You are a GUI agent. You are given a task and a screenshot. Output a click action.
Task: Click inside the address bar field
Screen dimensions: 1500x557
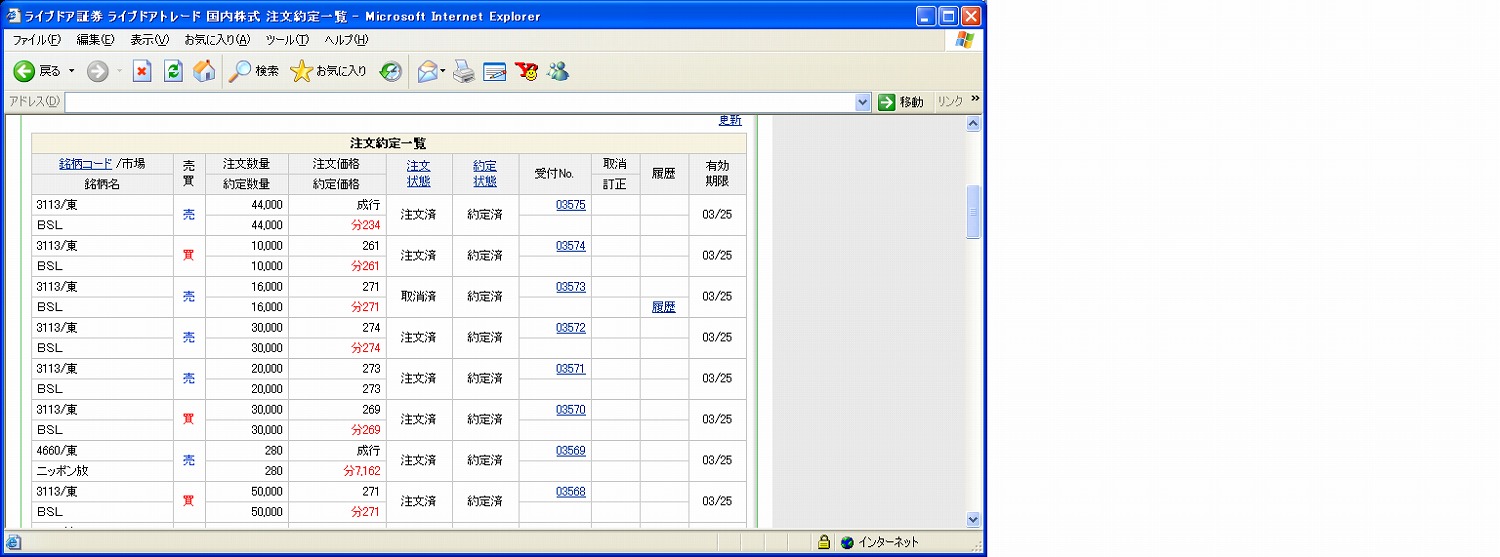[x=460, y=102]
